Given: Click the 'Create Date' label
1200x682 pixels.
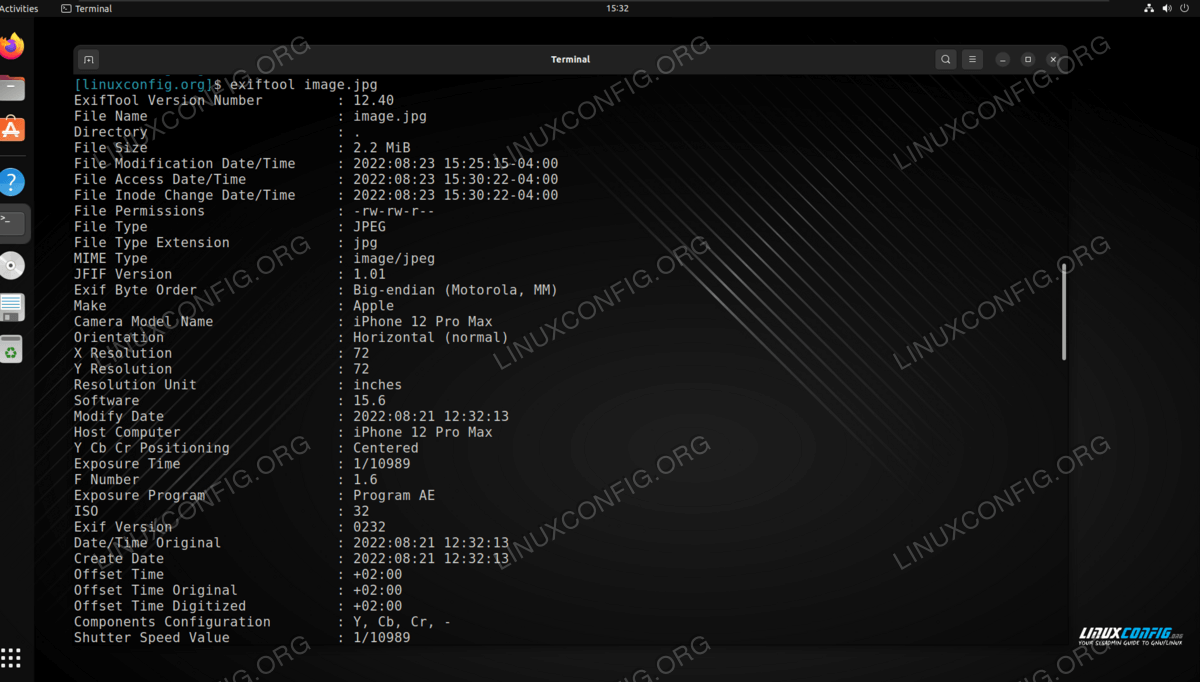Looking at the screenshot, I should tap(119, 559).
